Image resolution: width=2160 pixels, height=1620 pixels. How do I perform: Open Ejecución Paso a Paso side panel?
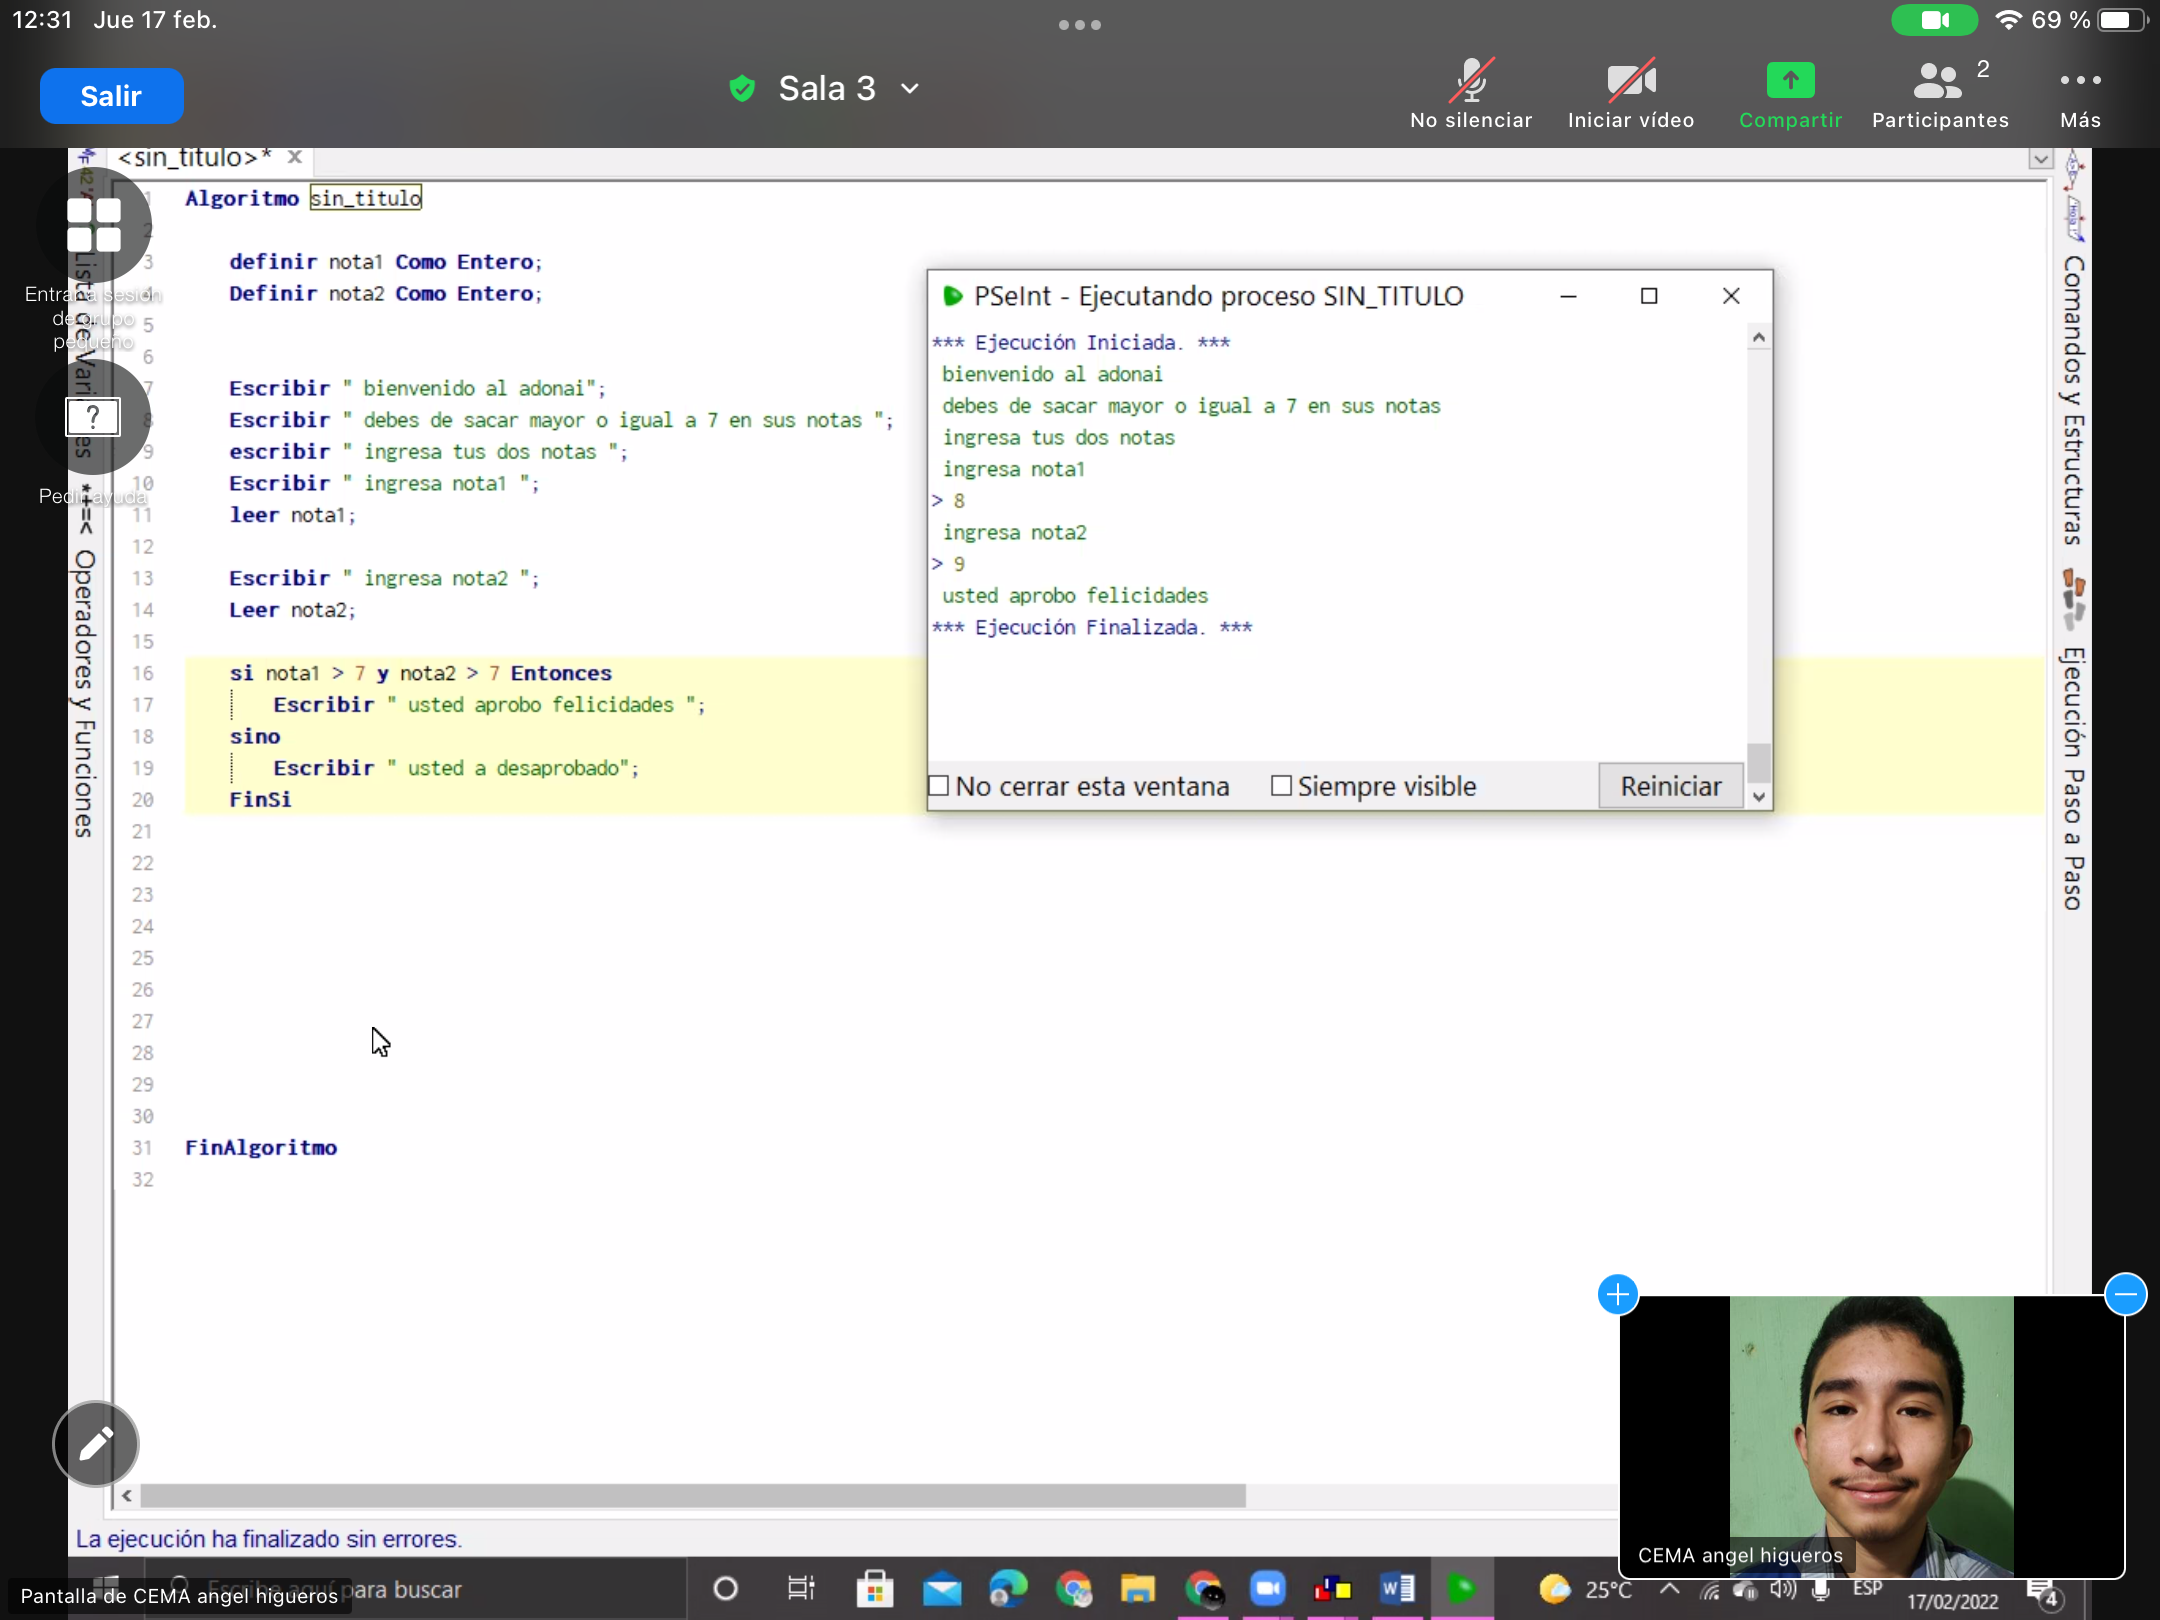[x=2073, y=778]
